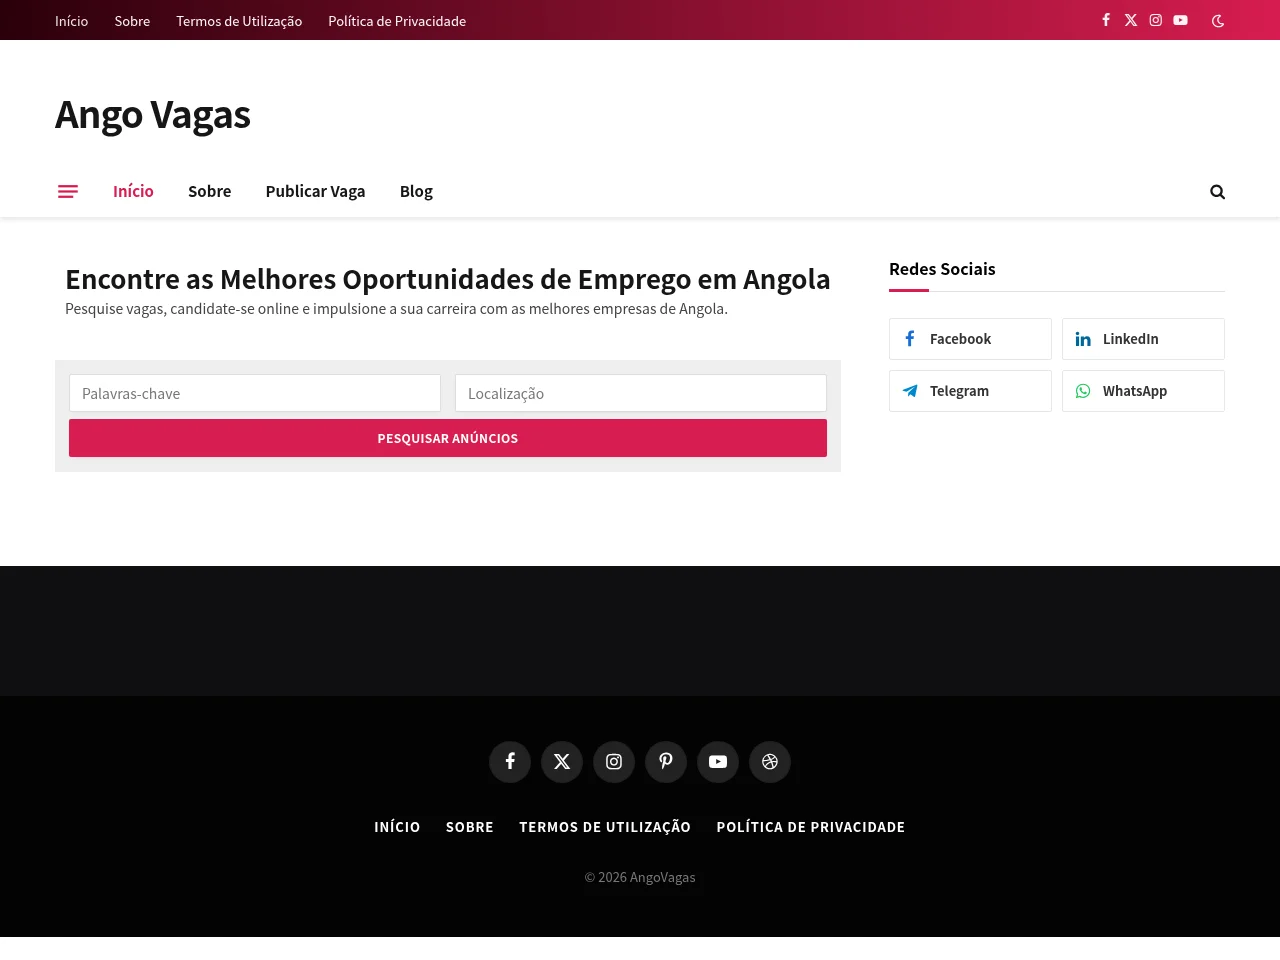Open Blog menu item

pos(416,191)
